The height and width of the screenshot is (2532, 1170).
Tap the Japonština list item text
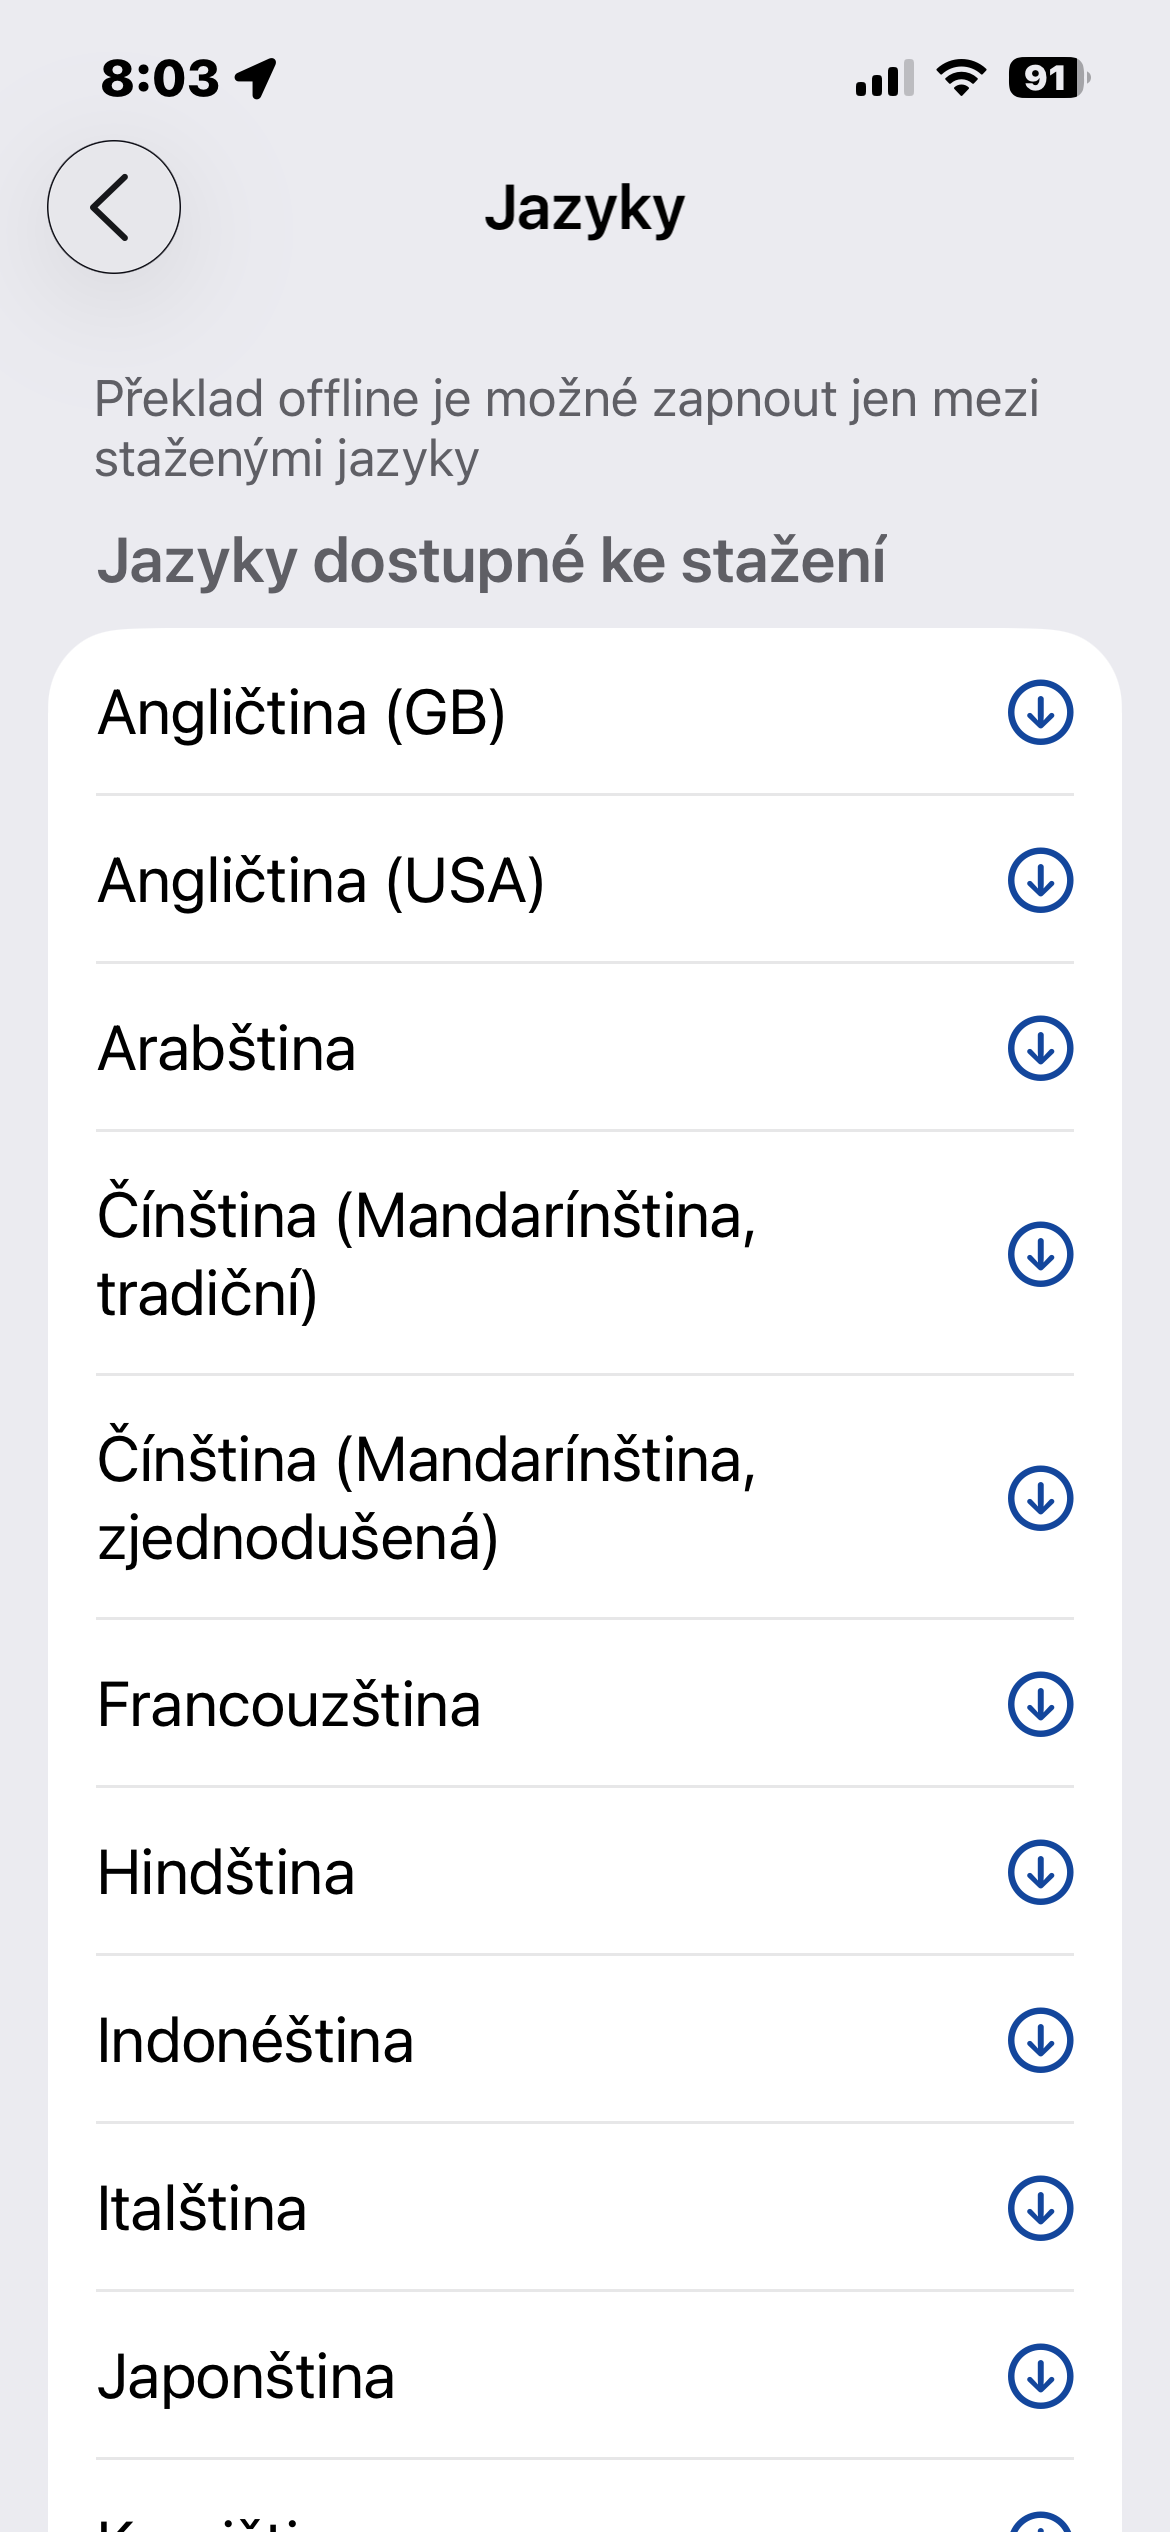pos(246,2377)
